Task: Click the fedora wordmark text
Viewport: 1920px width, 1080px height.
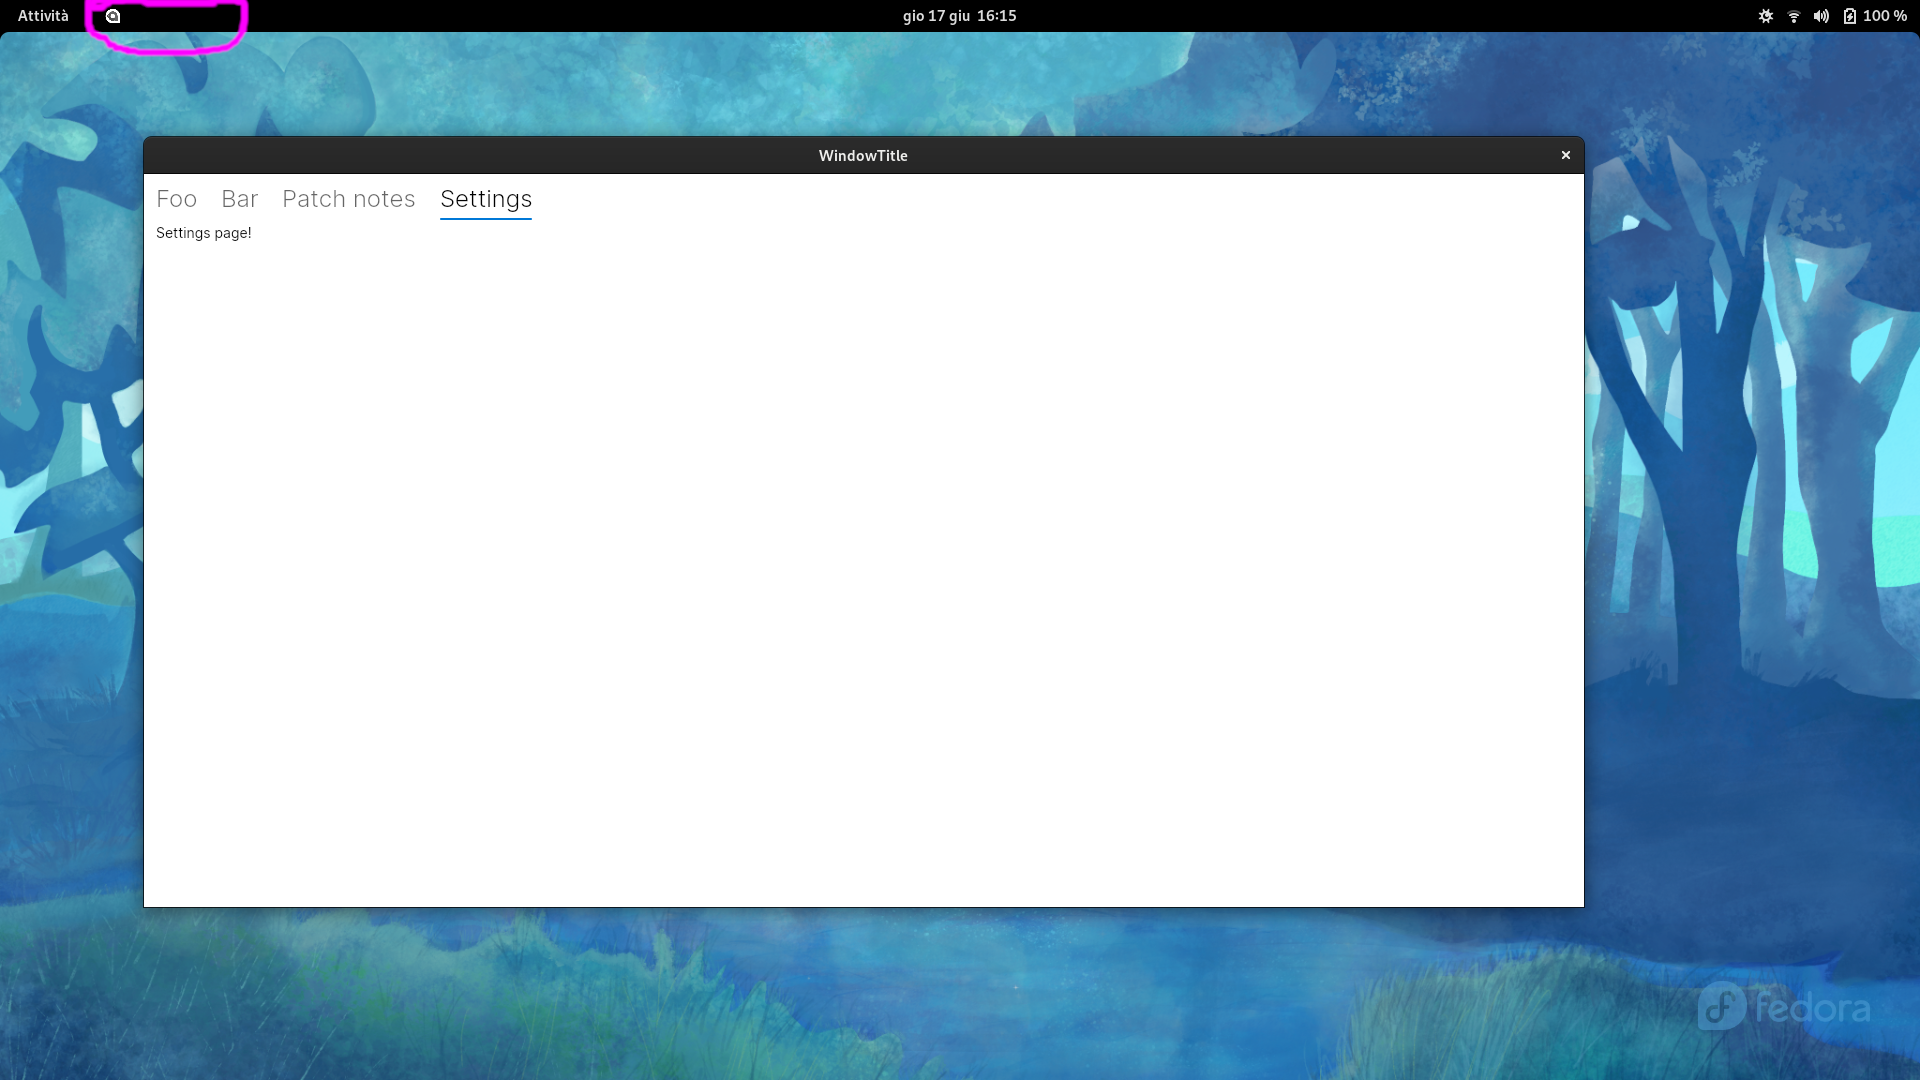Action: [1812, 1008]
